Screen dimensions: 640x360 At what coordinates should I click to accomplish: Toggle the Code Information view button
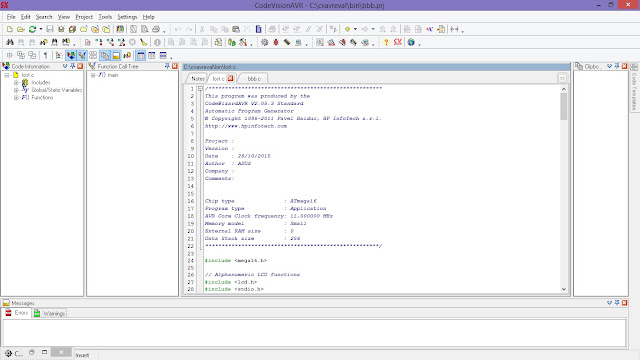[71, 55]
